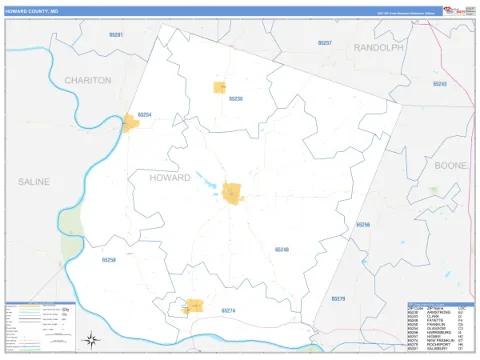This screenshot has width=480, height=360.
Task: Click the "ZIP Name" column header in the index
Action: pyautogui.click(x=435, y=308)
